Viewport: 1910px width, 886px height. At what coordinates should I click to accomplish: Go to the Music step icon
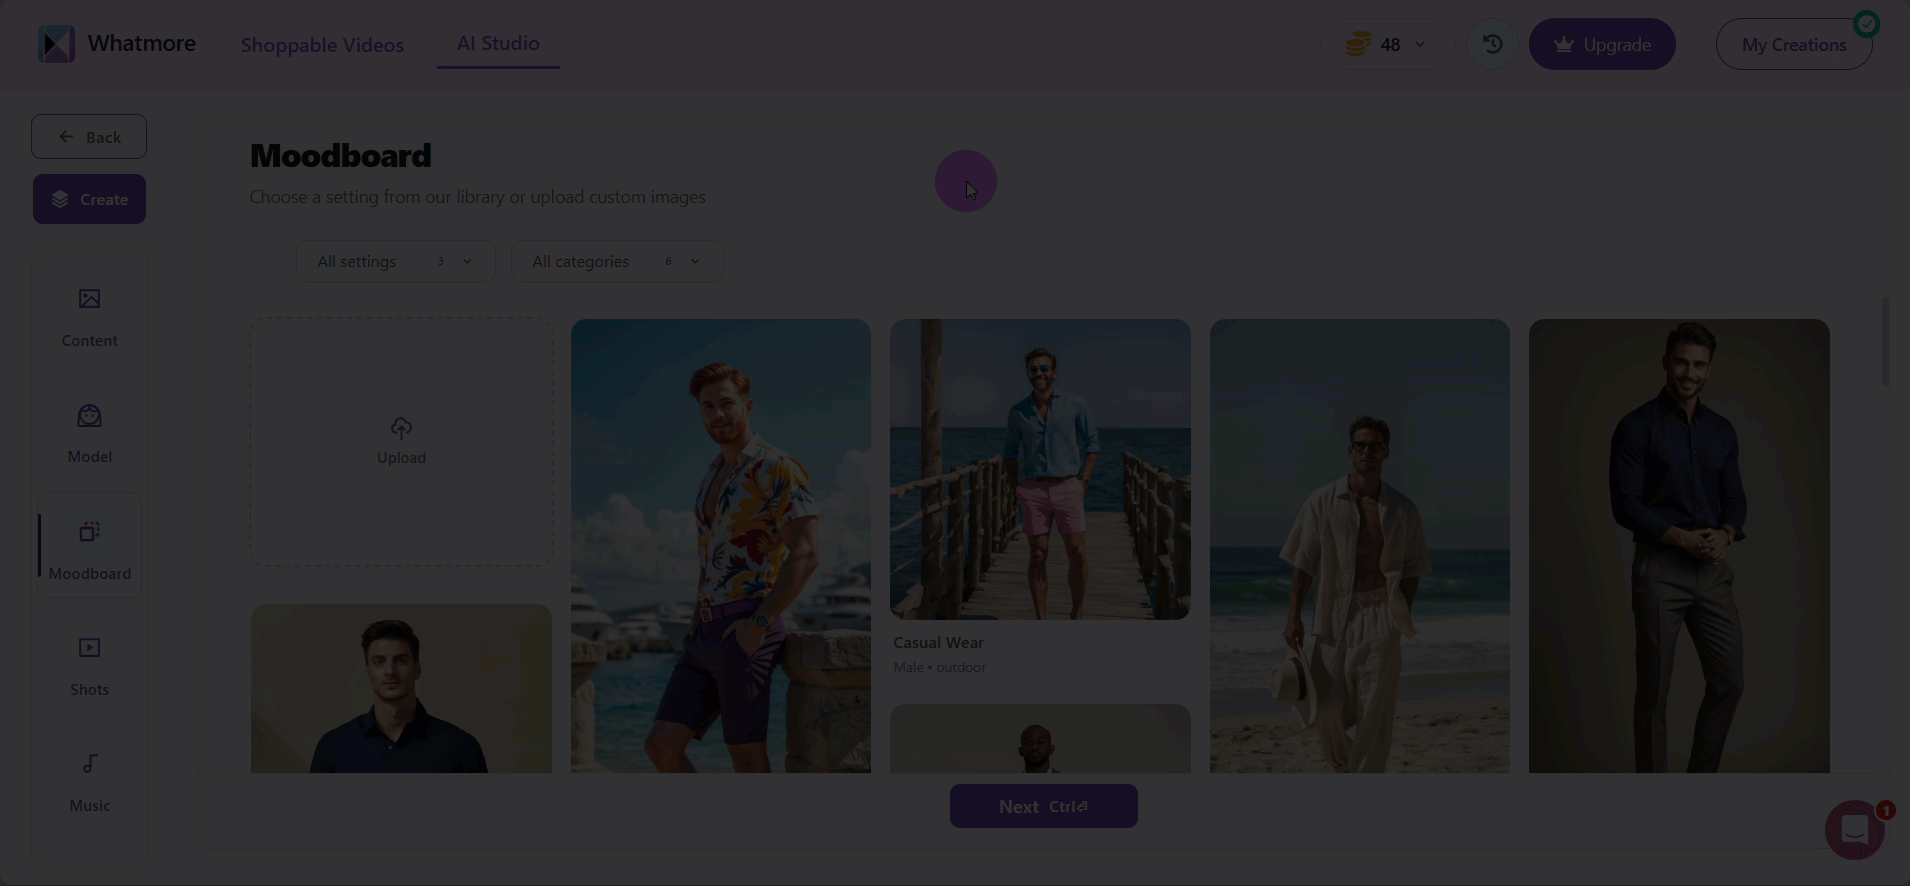coord(89,764)
